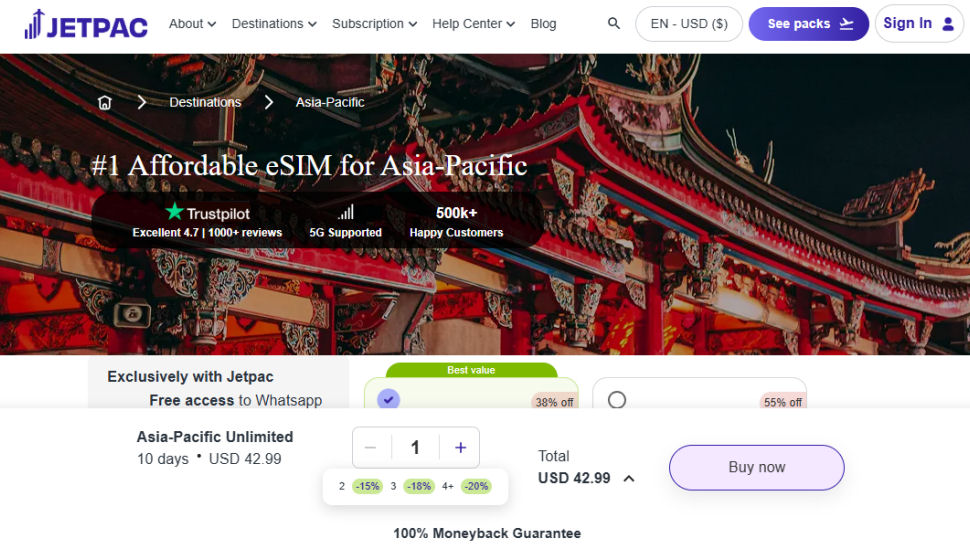Increase quantity with plus button

(x=460, y=447)
